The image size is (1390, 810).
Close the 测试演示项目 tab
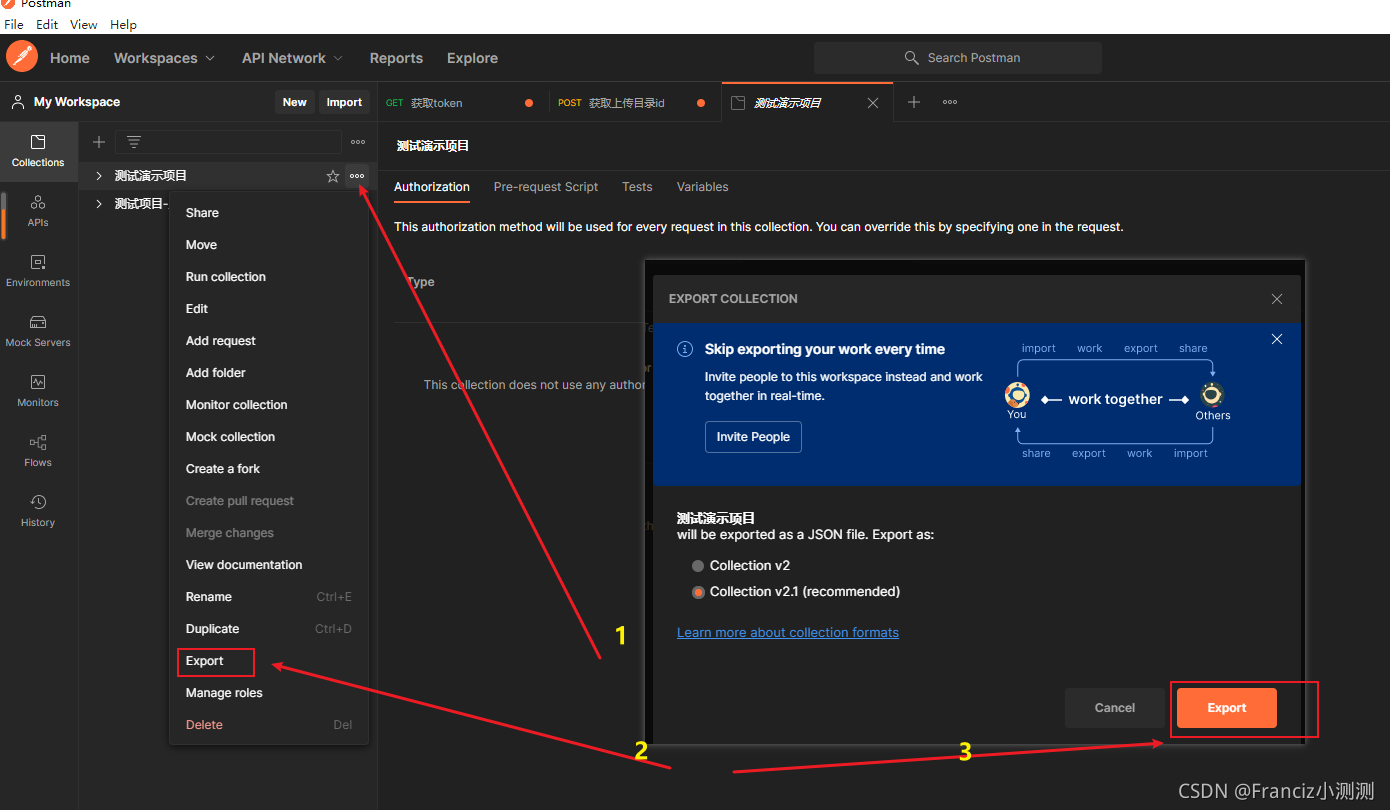point(873,103)
